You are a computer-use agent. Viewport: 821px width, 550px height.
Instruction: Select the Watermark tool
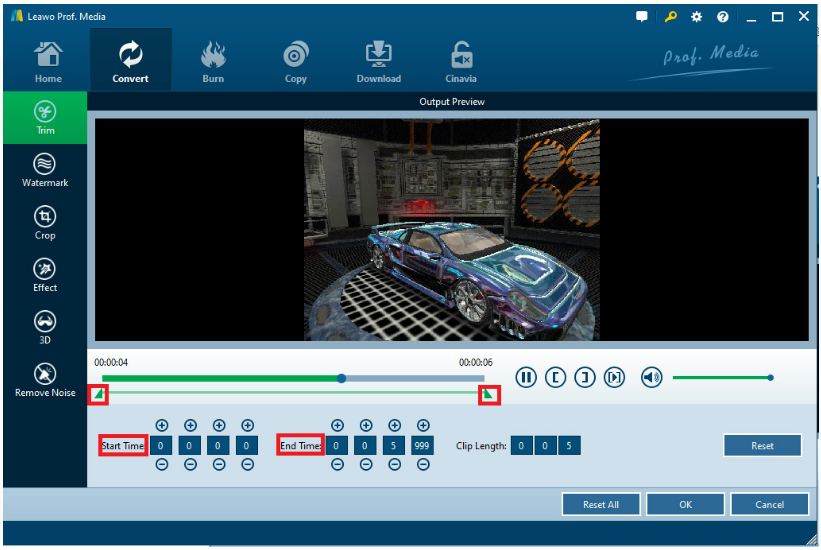(x=45, y=169)
